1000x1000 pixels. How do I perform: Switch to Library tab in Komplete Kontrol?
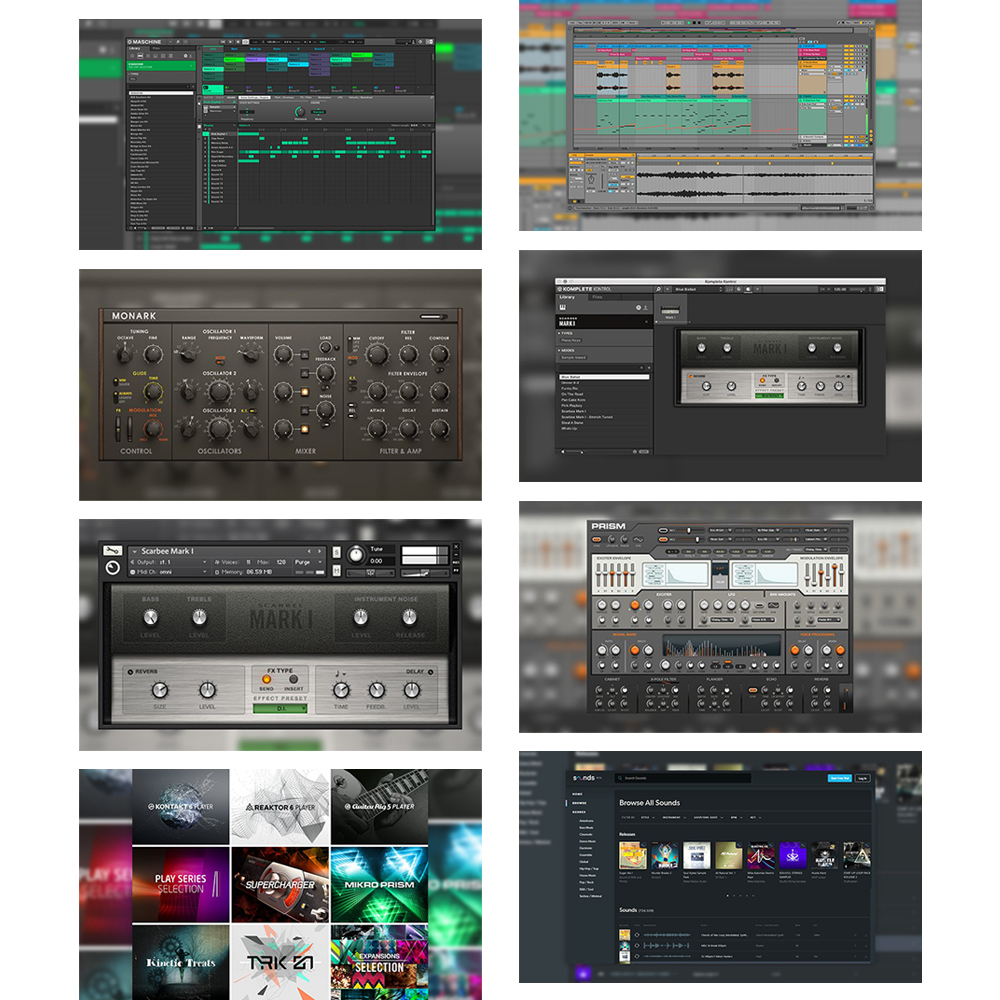[x=568, y=297]
